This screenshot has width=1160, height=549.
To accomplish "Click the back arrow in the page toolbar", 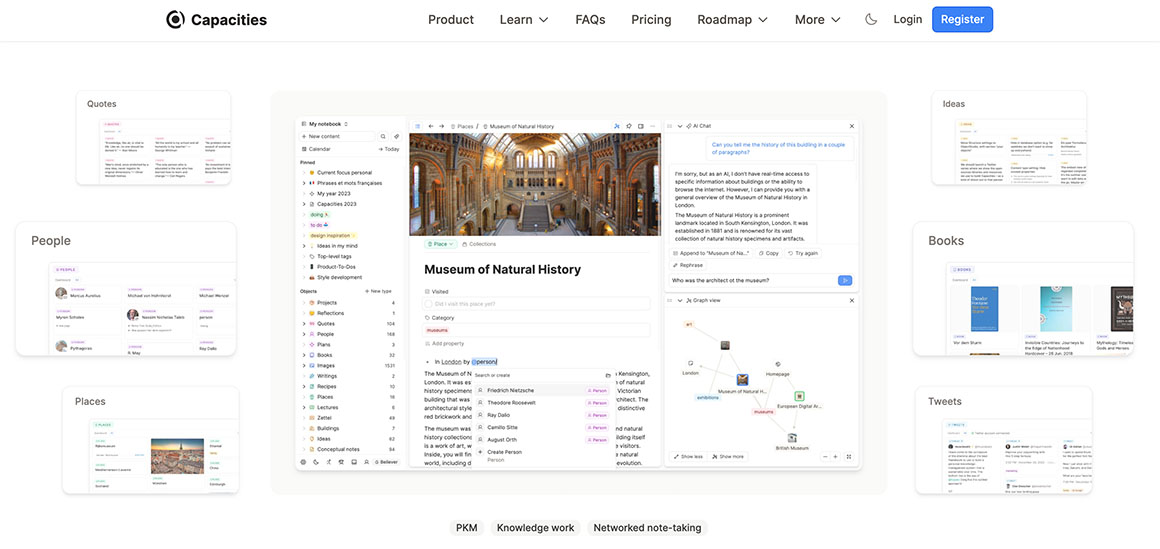I will [x=430, y=126].
